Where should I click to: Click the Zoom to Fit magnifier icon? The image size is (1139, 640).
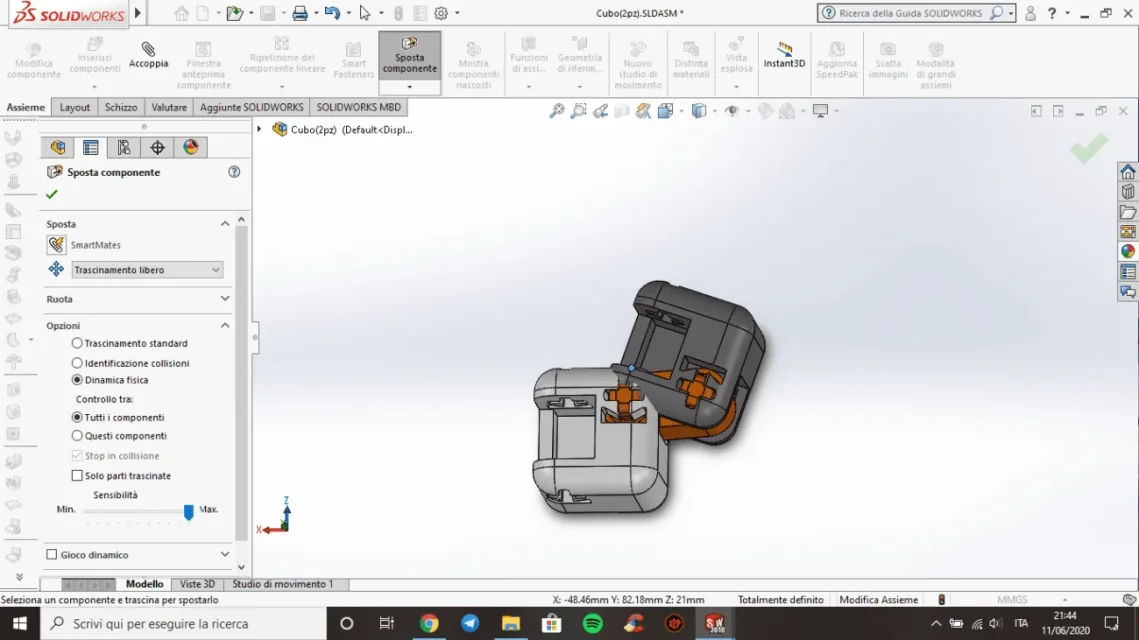[556, 111]
